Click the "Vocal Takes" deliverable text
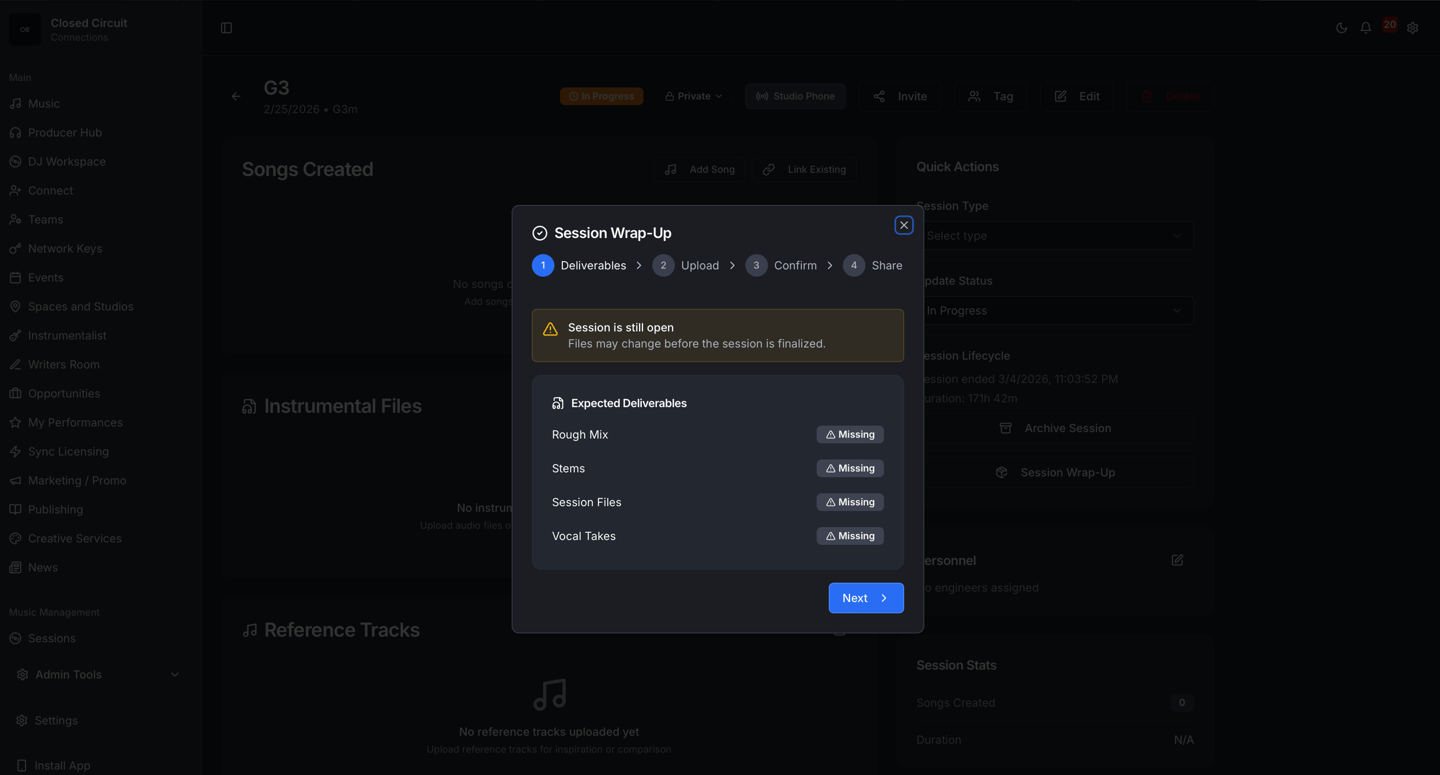 (x=584, y=536)
